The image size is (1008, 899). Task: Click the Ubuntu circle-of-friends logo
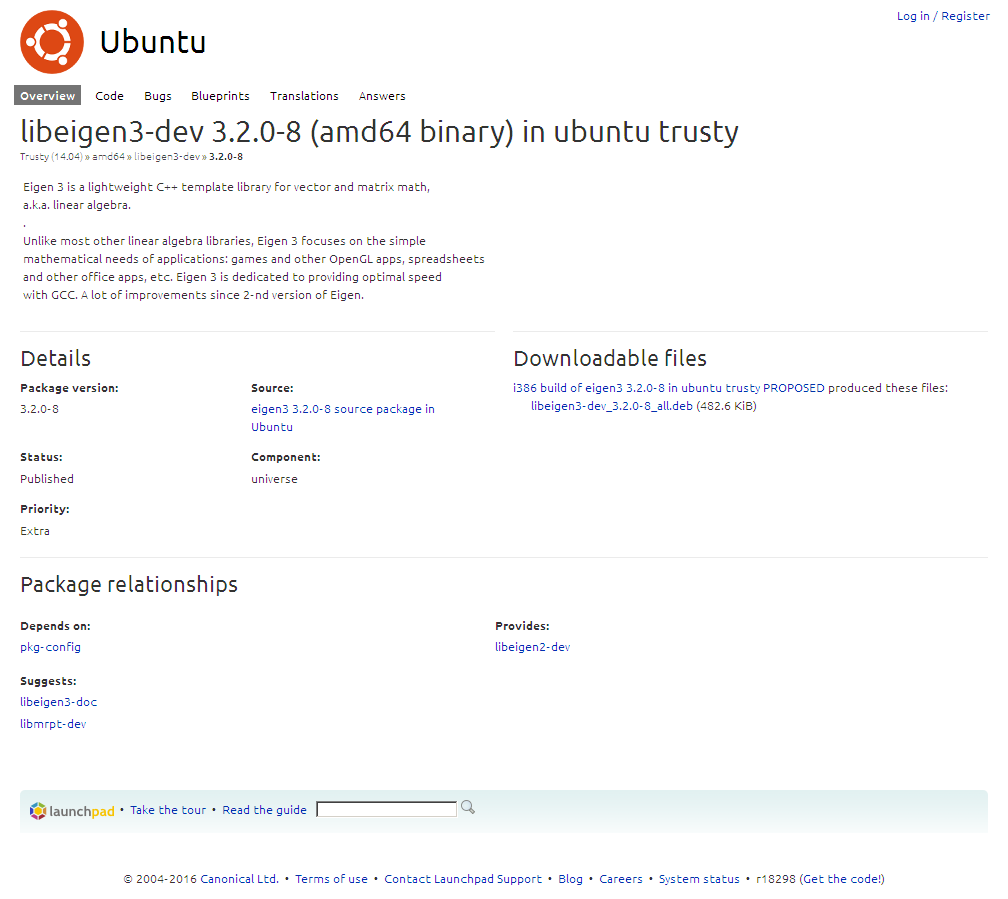click(x=51, y=42)
